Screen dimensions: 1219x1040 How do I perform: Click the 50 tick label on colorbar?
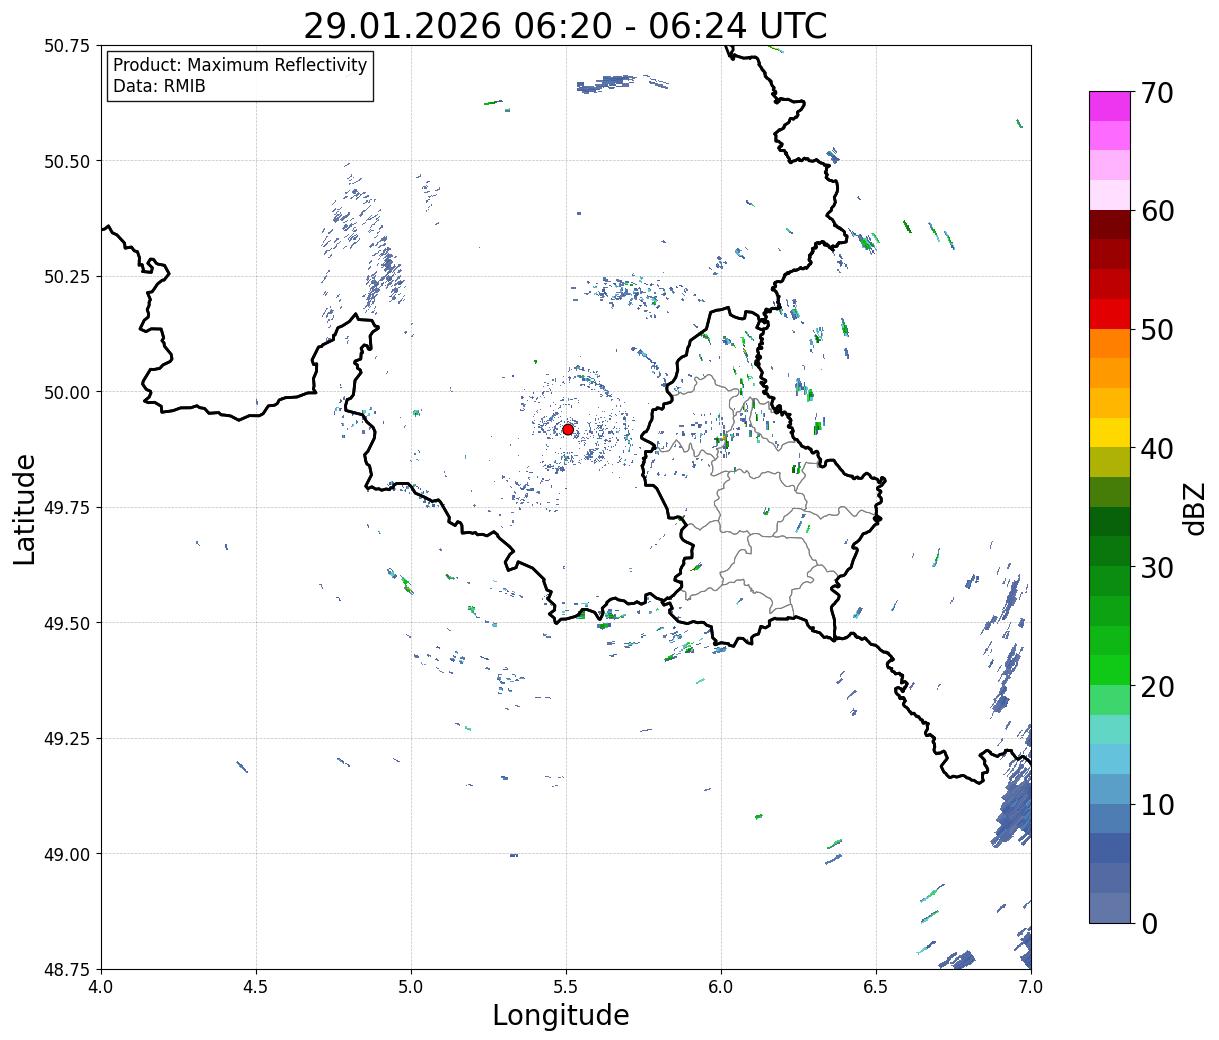tap(1157, 330)
